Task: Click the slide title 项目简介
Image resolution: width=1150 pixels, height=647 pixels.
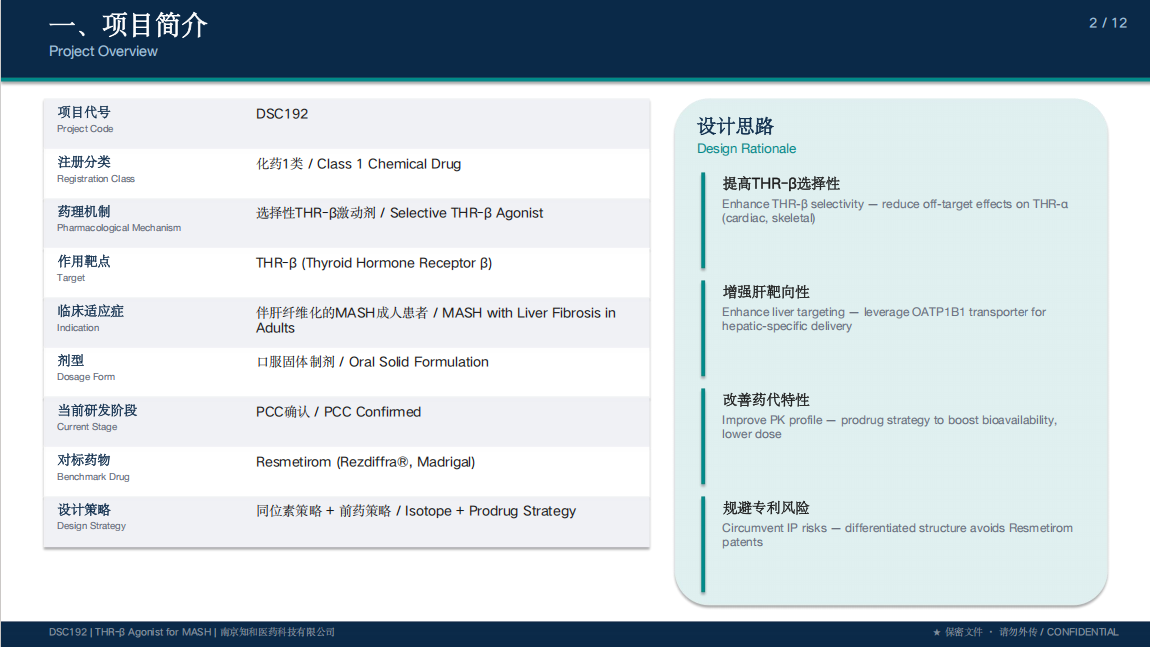Action: pos(128,25)
